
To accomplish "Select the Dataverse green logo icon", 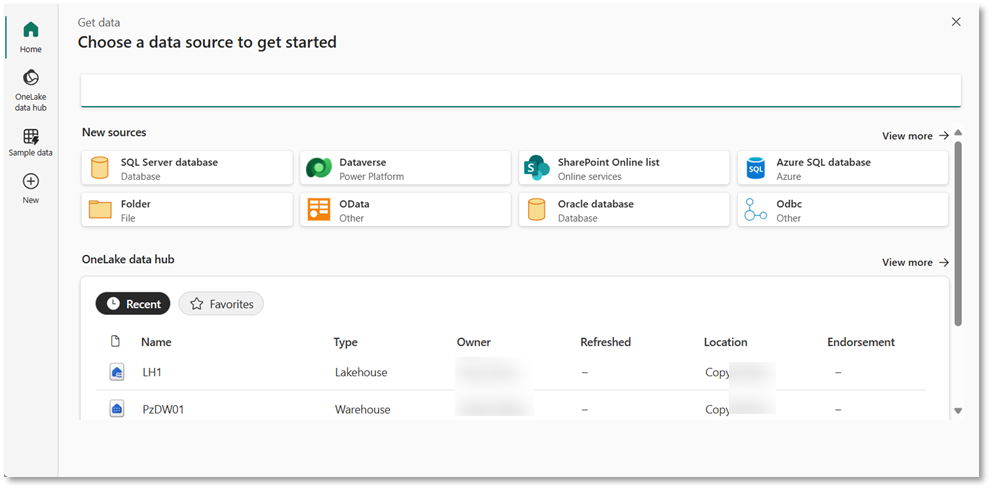I will tap(319, 168).
